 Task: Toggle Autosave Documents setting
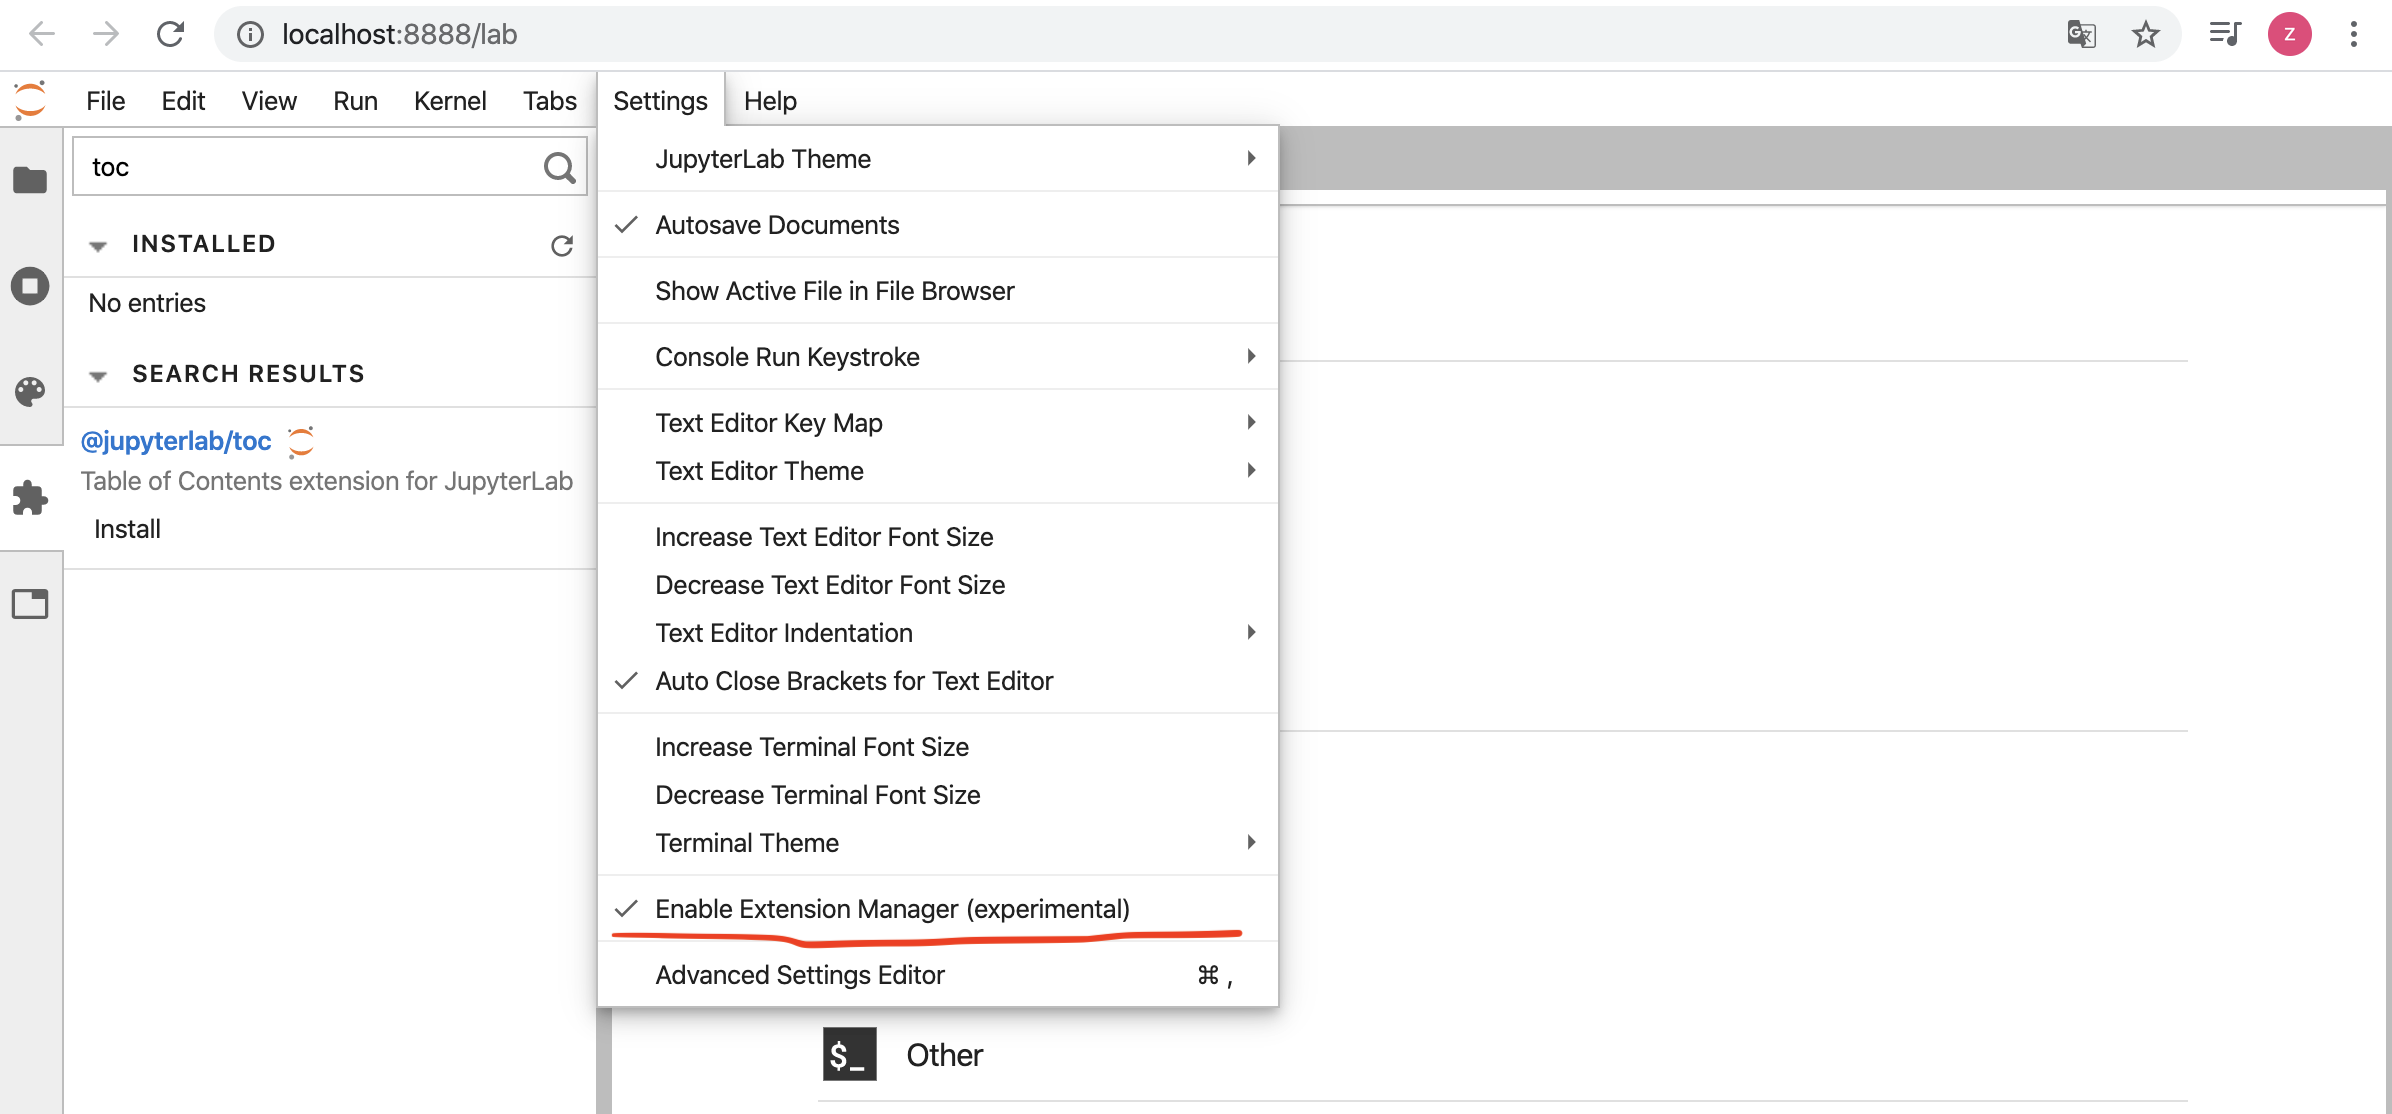pyautogui.click(x=777, y=225)
